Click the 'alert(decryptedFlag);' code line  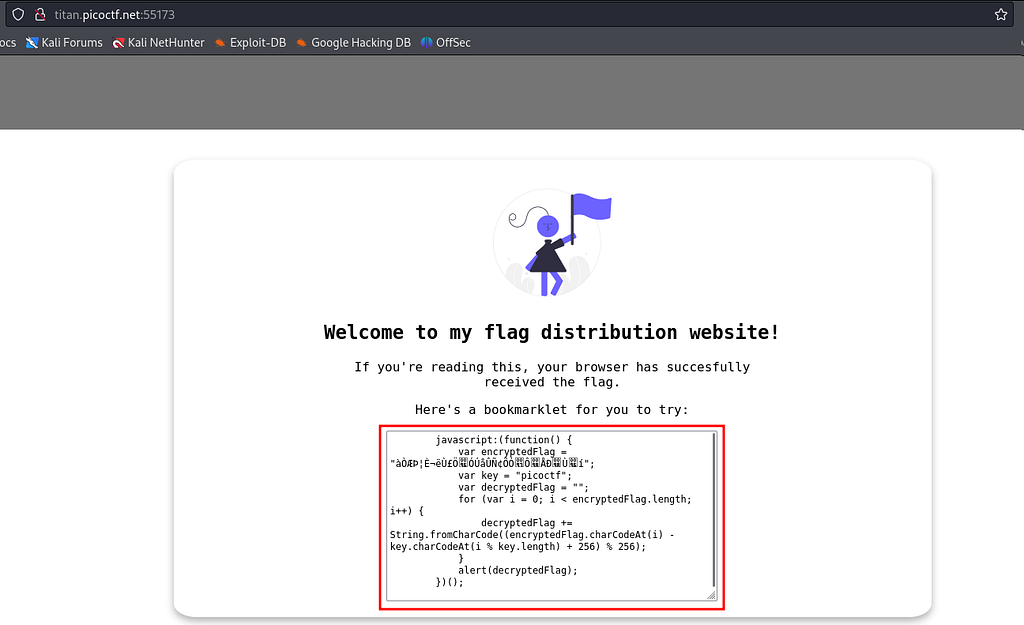click(x=518, y=570)
